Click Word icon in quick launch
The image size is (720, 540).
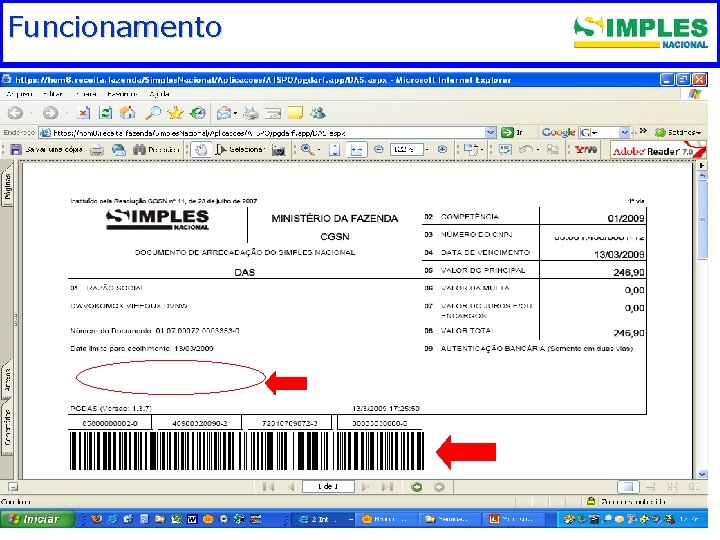point(191,519)
